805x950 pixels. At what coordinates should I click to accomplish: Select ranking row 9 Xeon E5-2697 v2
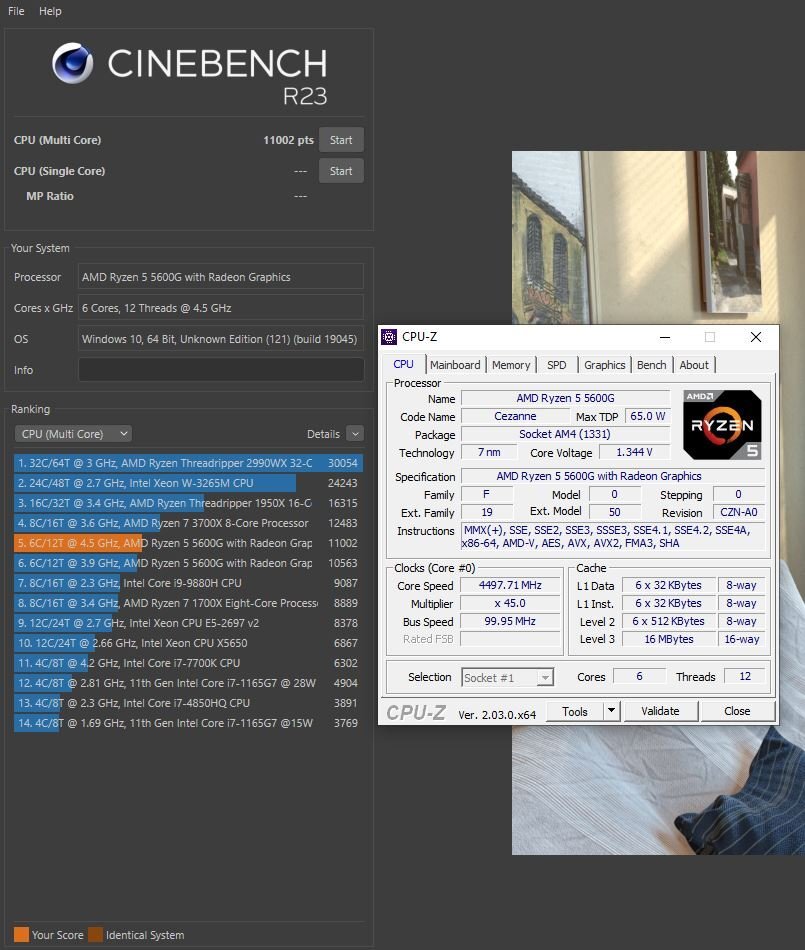[x=188, y=623]
